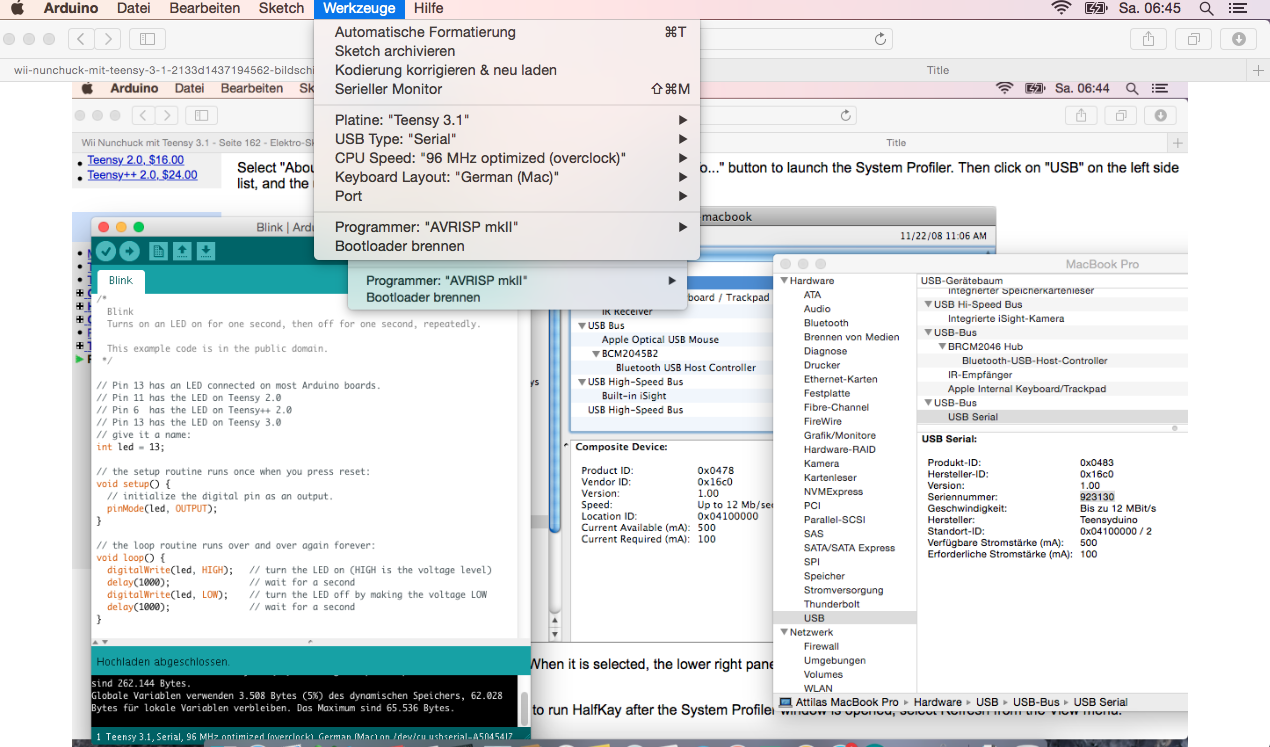Viewport: 1270px width, 747px height.
Task: Click the New sketch icon in Arduino
Action: click(x=158, y=251)
